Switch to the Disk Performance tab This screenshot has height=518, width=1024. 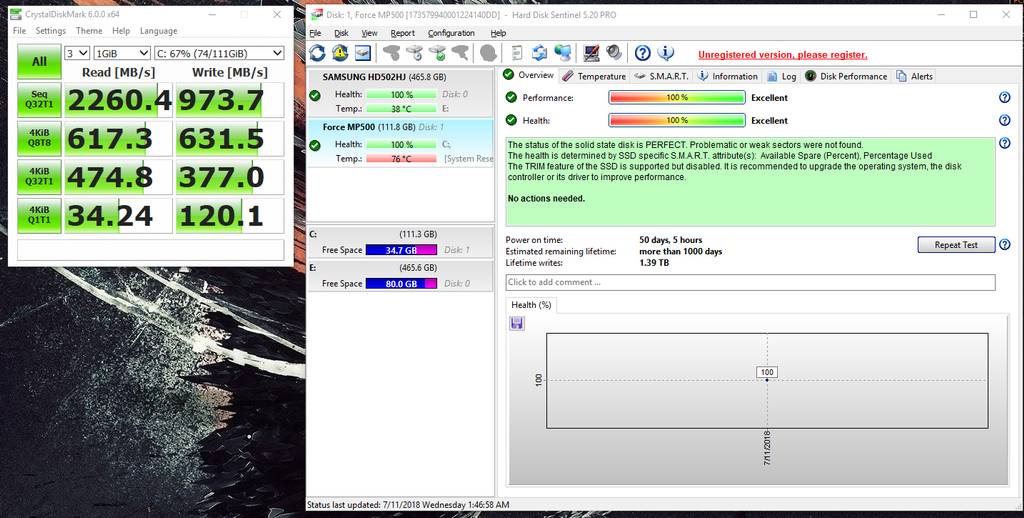846,76
